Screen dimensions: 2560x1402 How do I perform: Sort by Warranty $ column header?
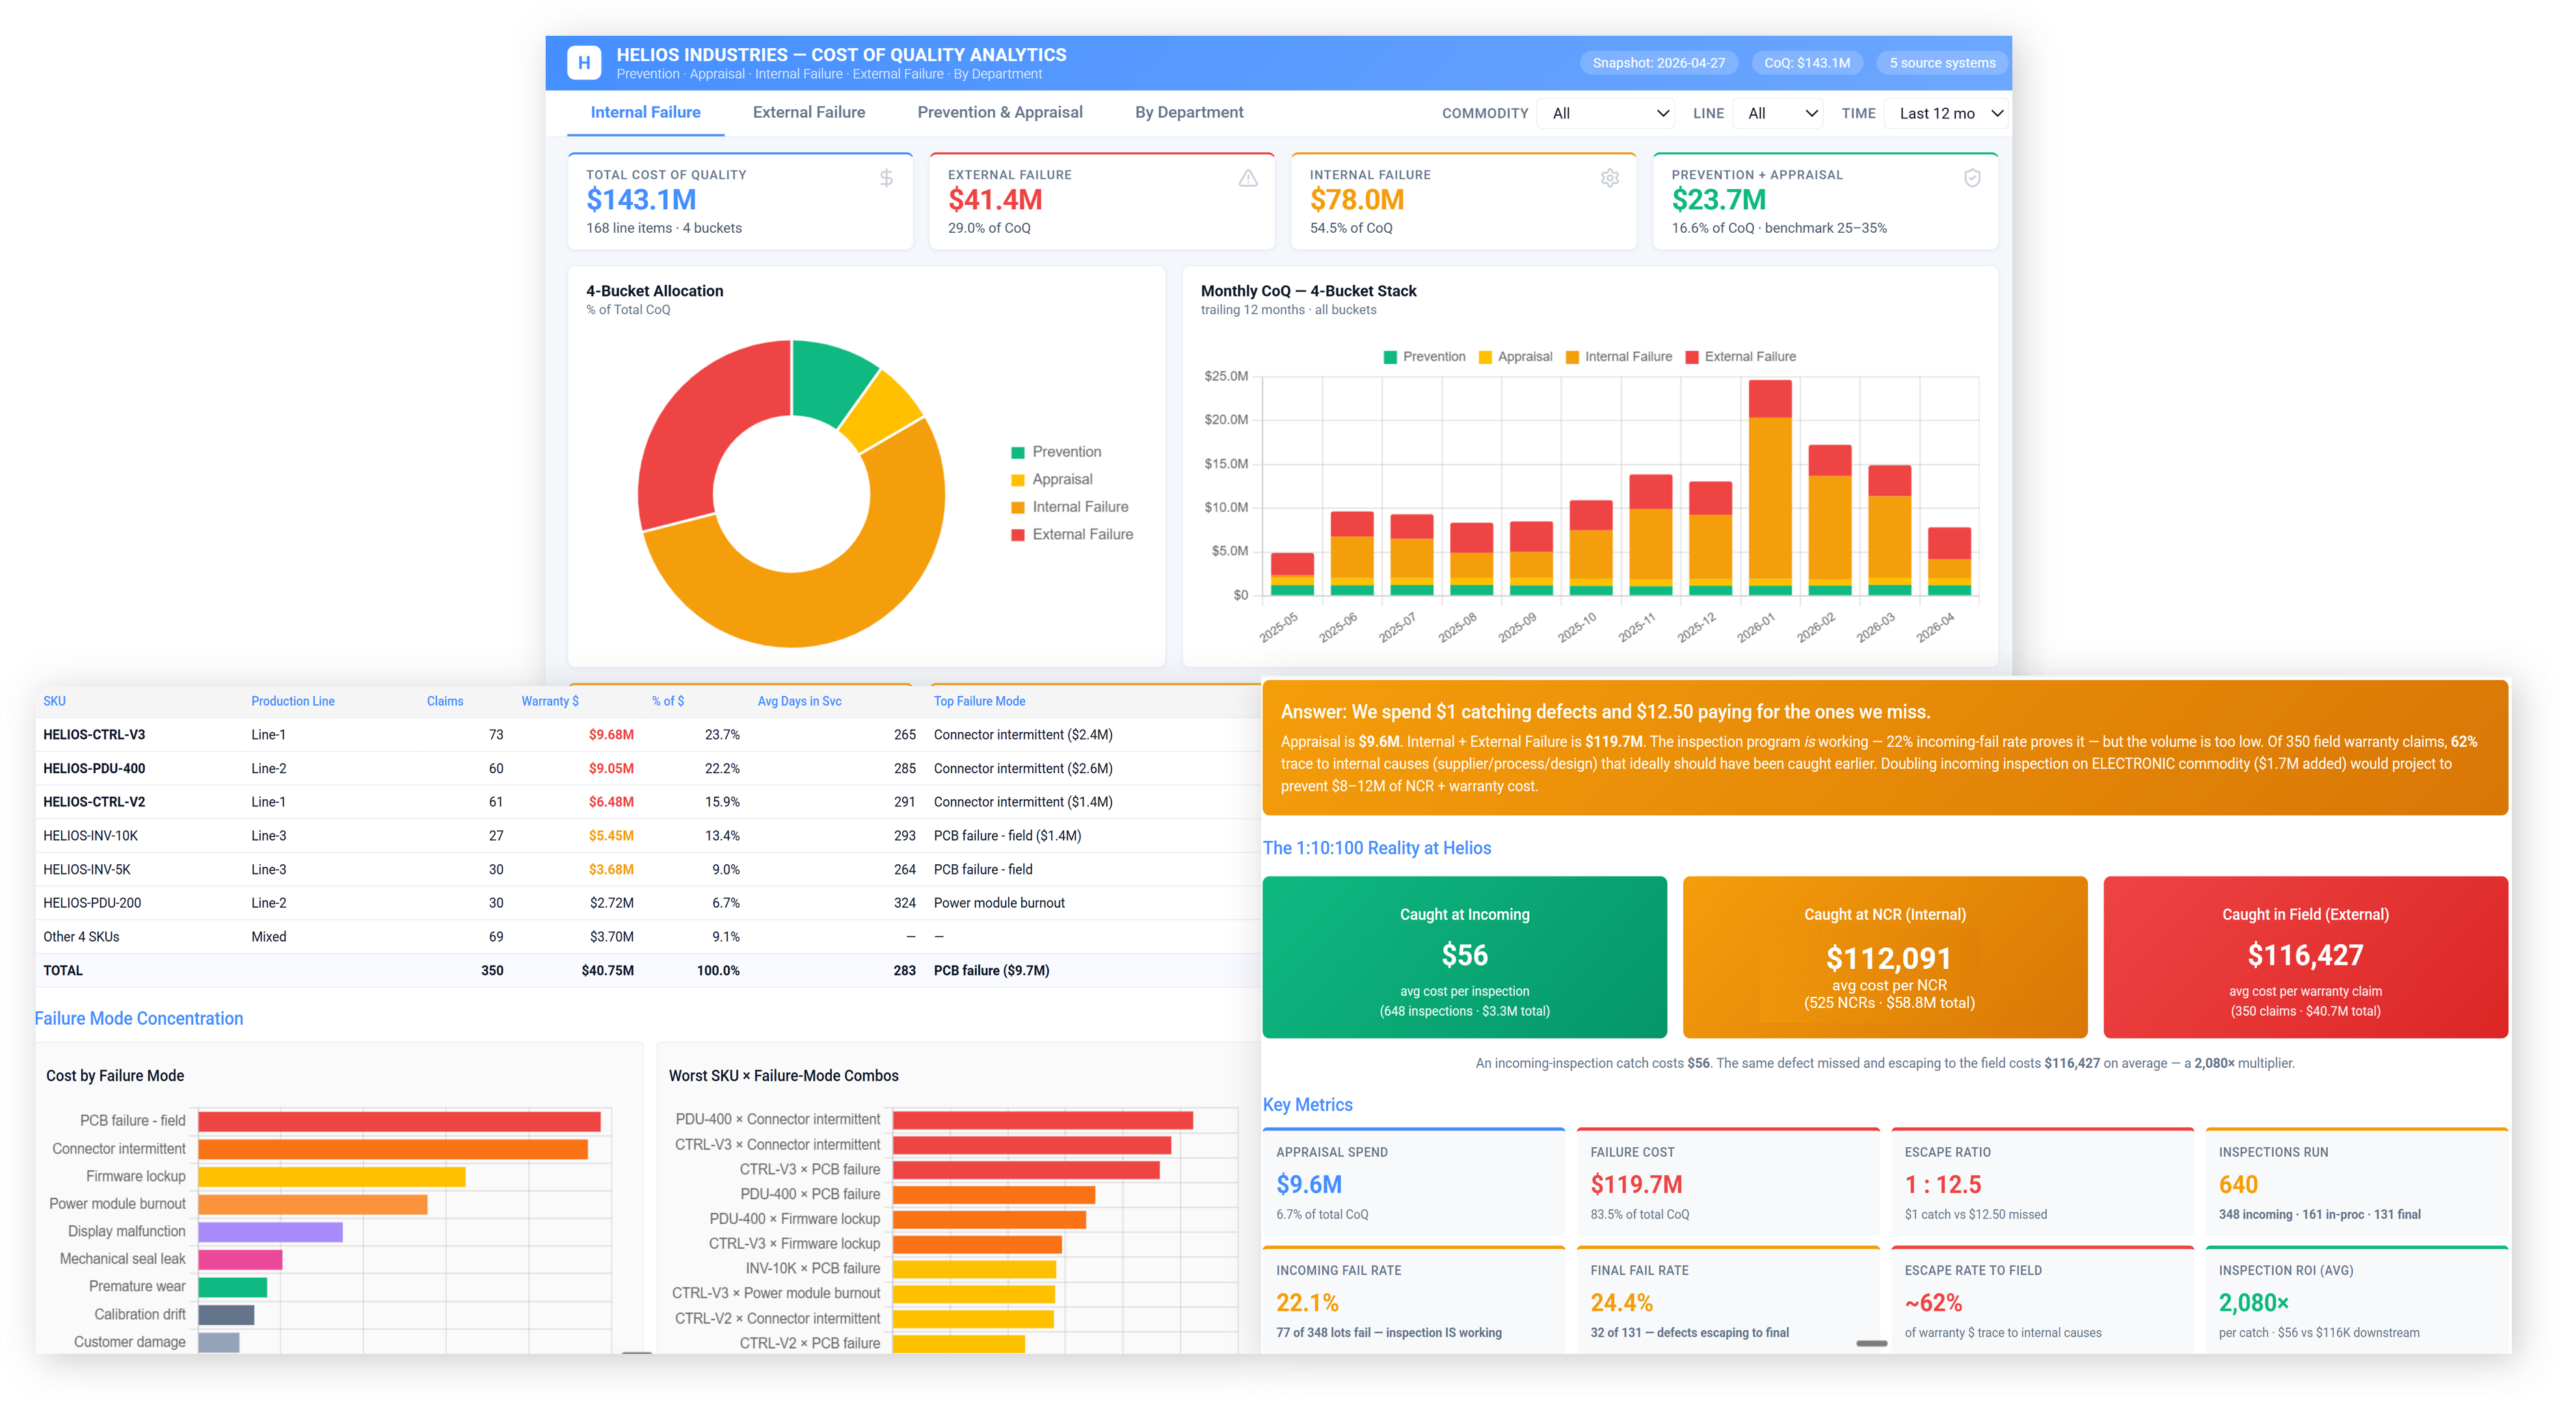[550, 701]
